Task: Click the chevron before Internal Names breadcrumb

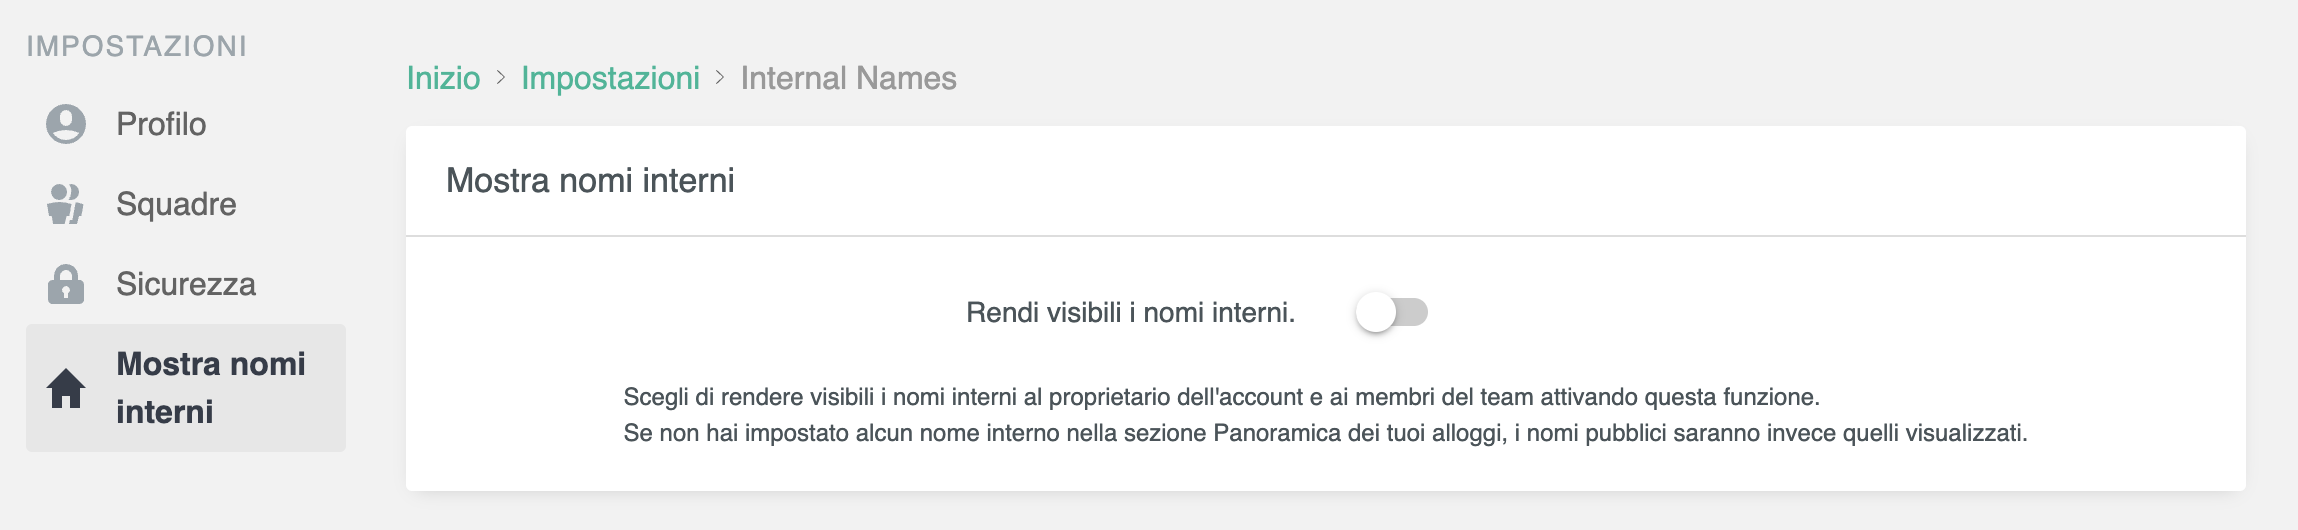Action: pyautogui.click(x=720, y=78)
